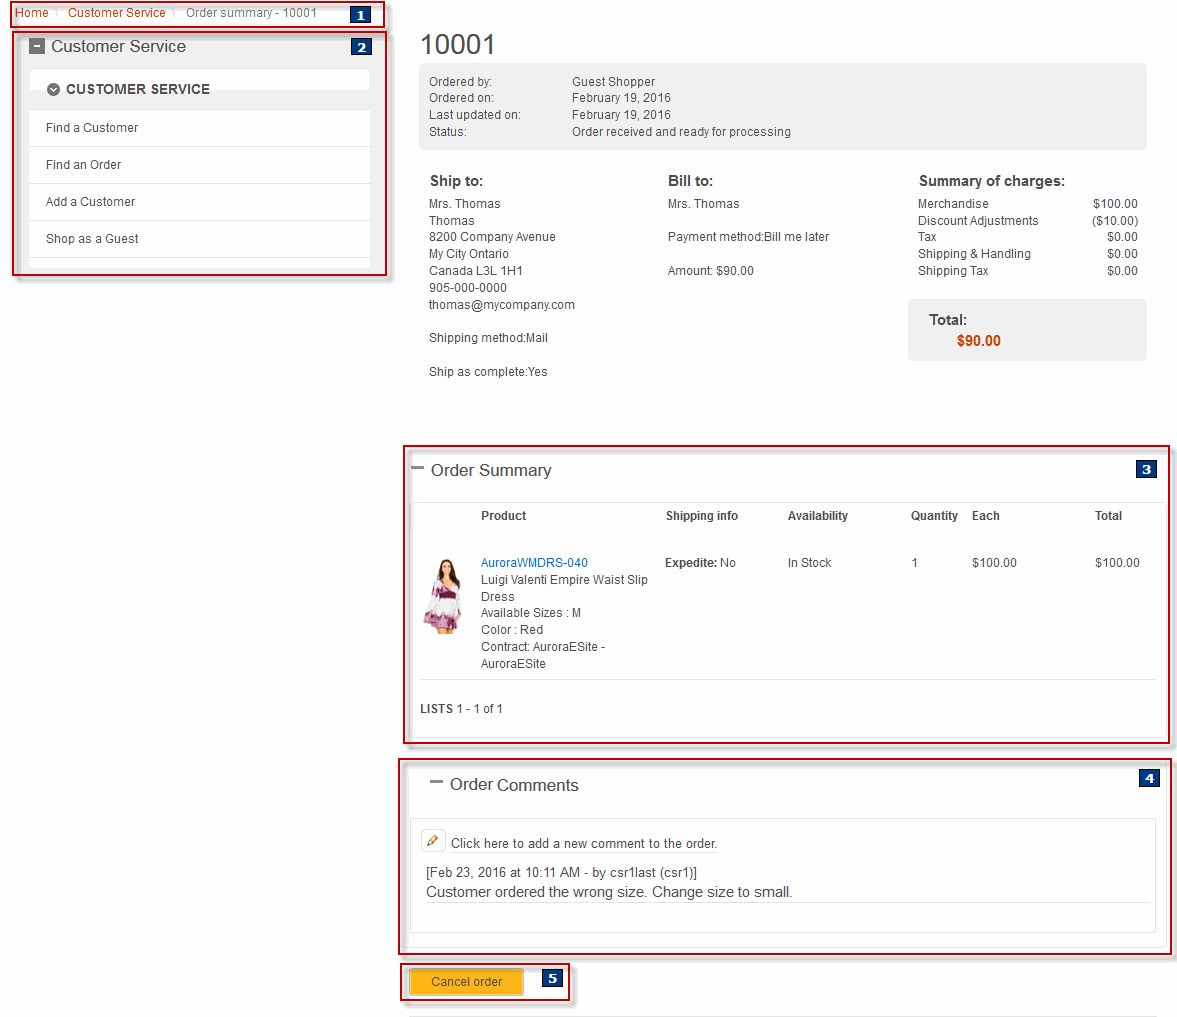Click the phone number 905-000-0000
Image resolution: width=1177 pixels, height=1017 pixels.
(468, 288)
